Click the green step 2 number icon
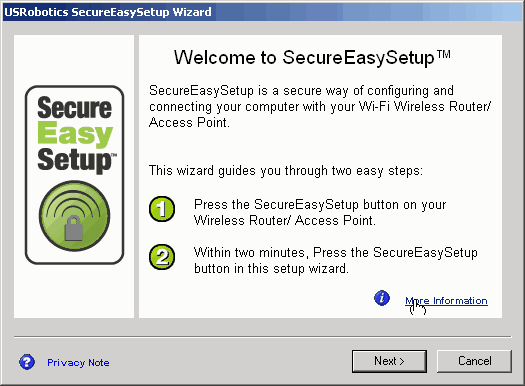The width and height of the screenshot is (525, 386). pos(162,257)
